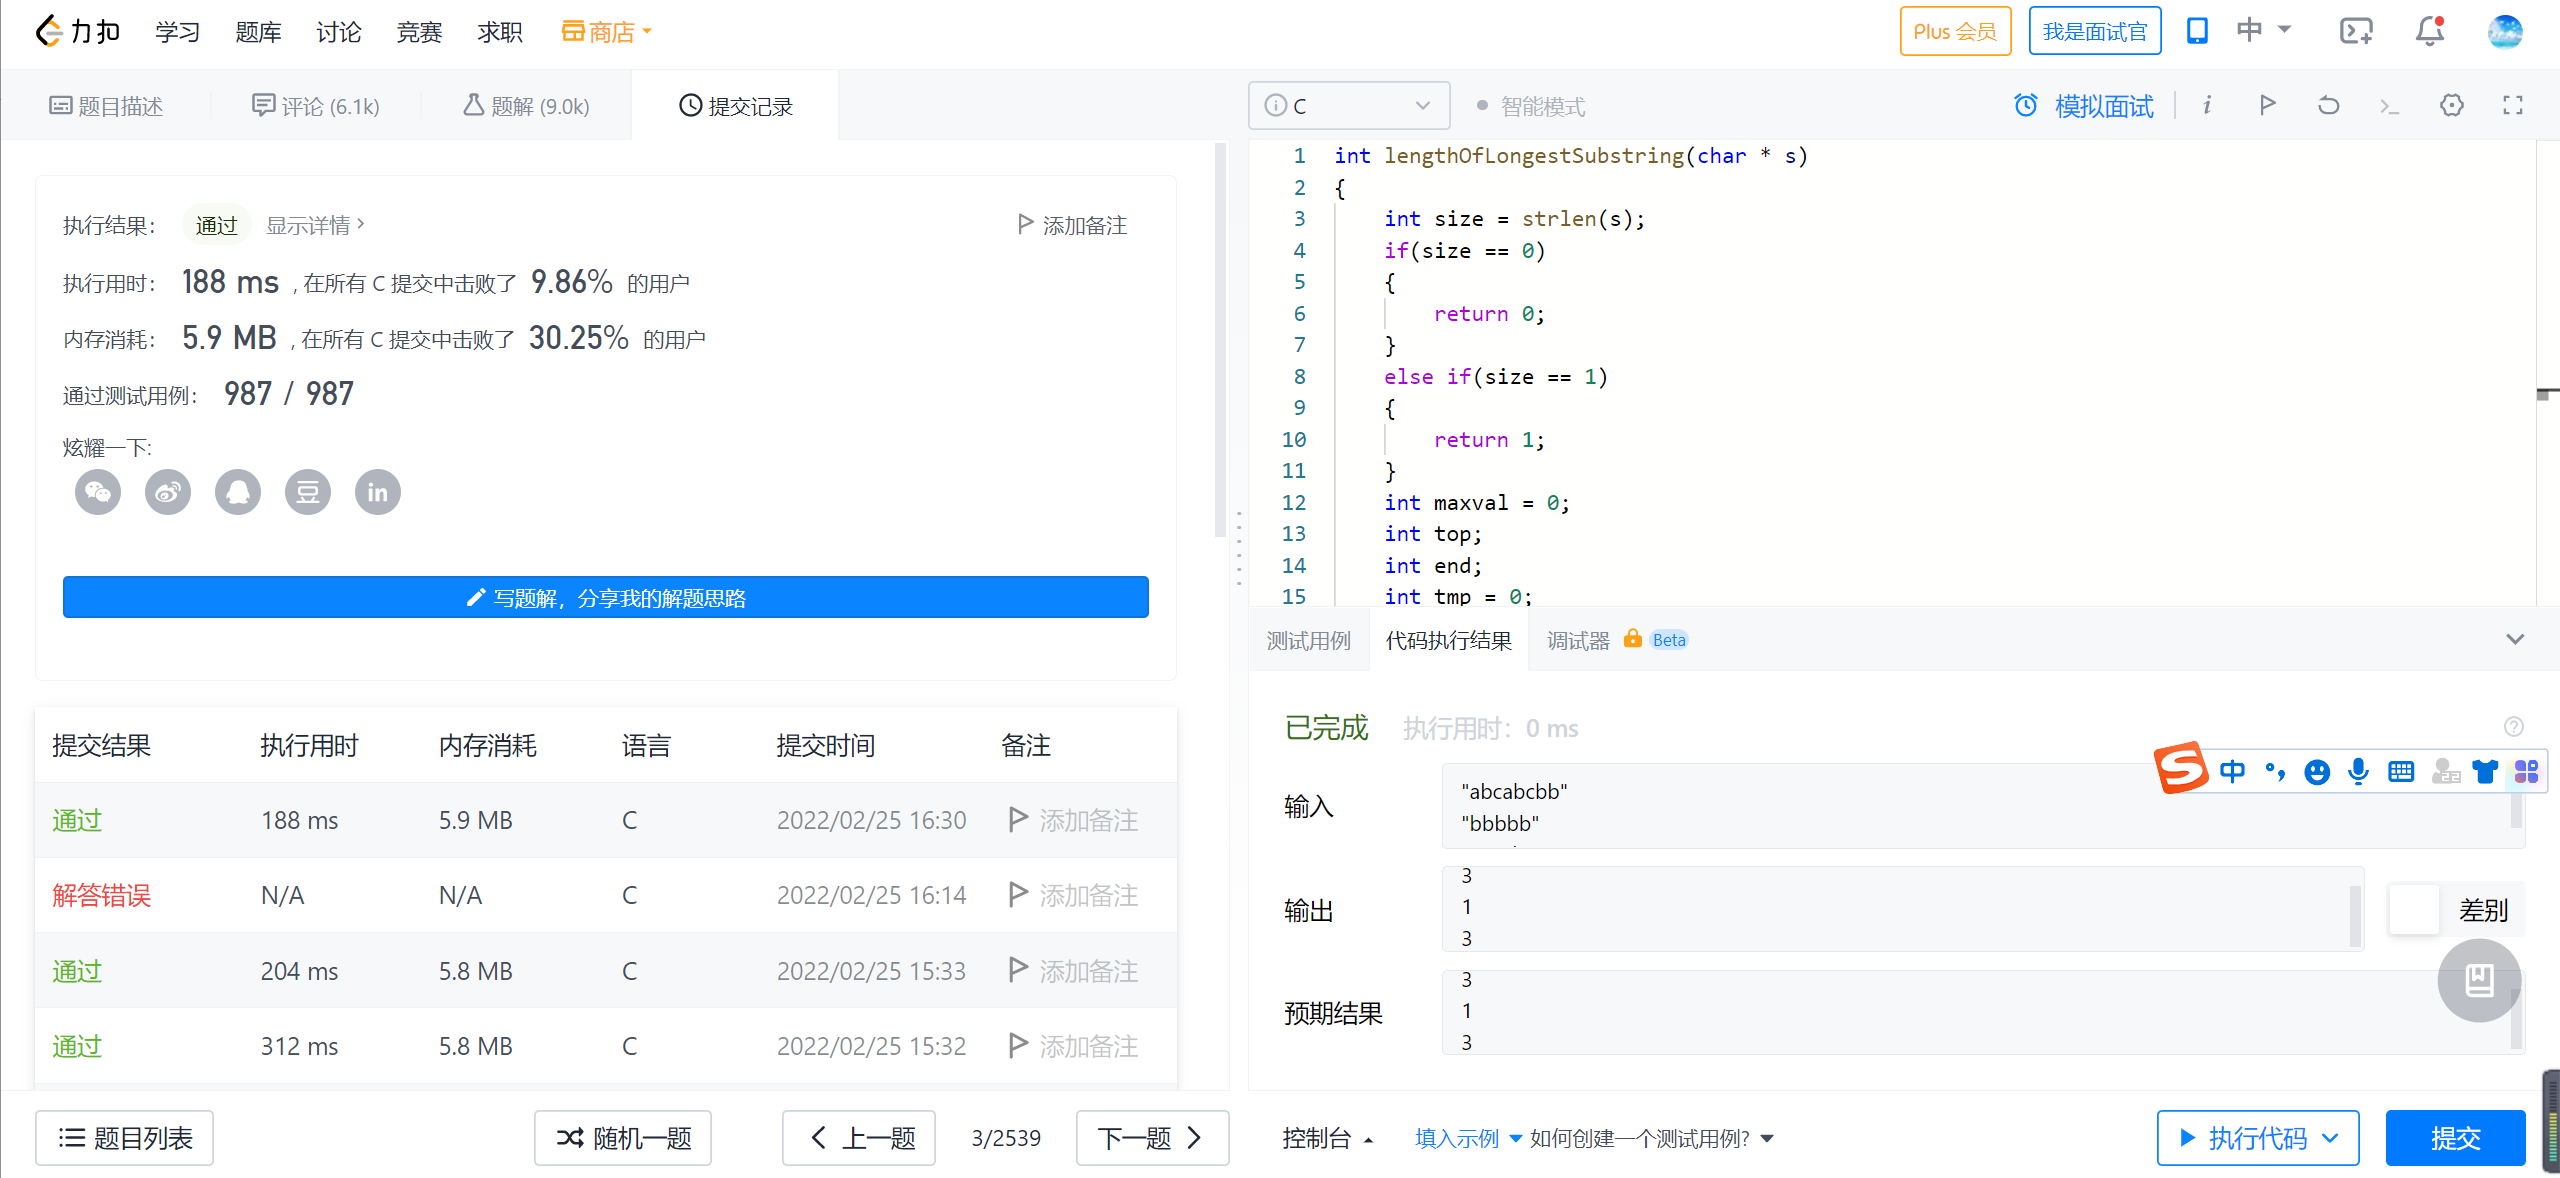Switch to the 题目描述 tab

pos(106,106)
